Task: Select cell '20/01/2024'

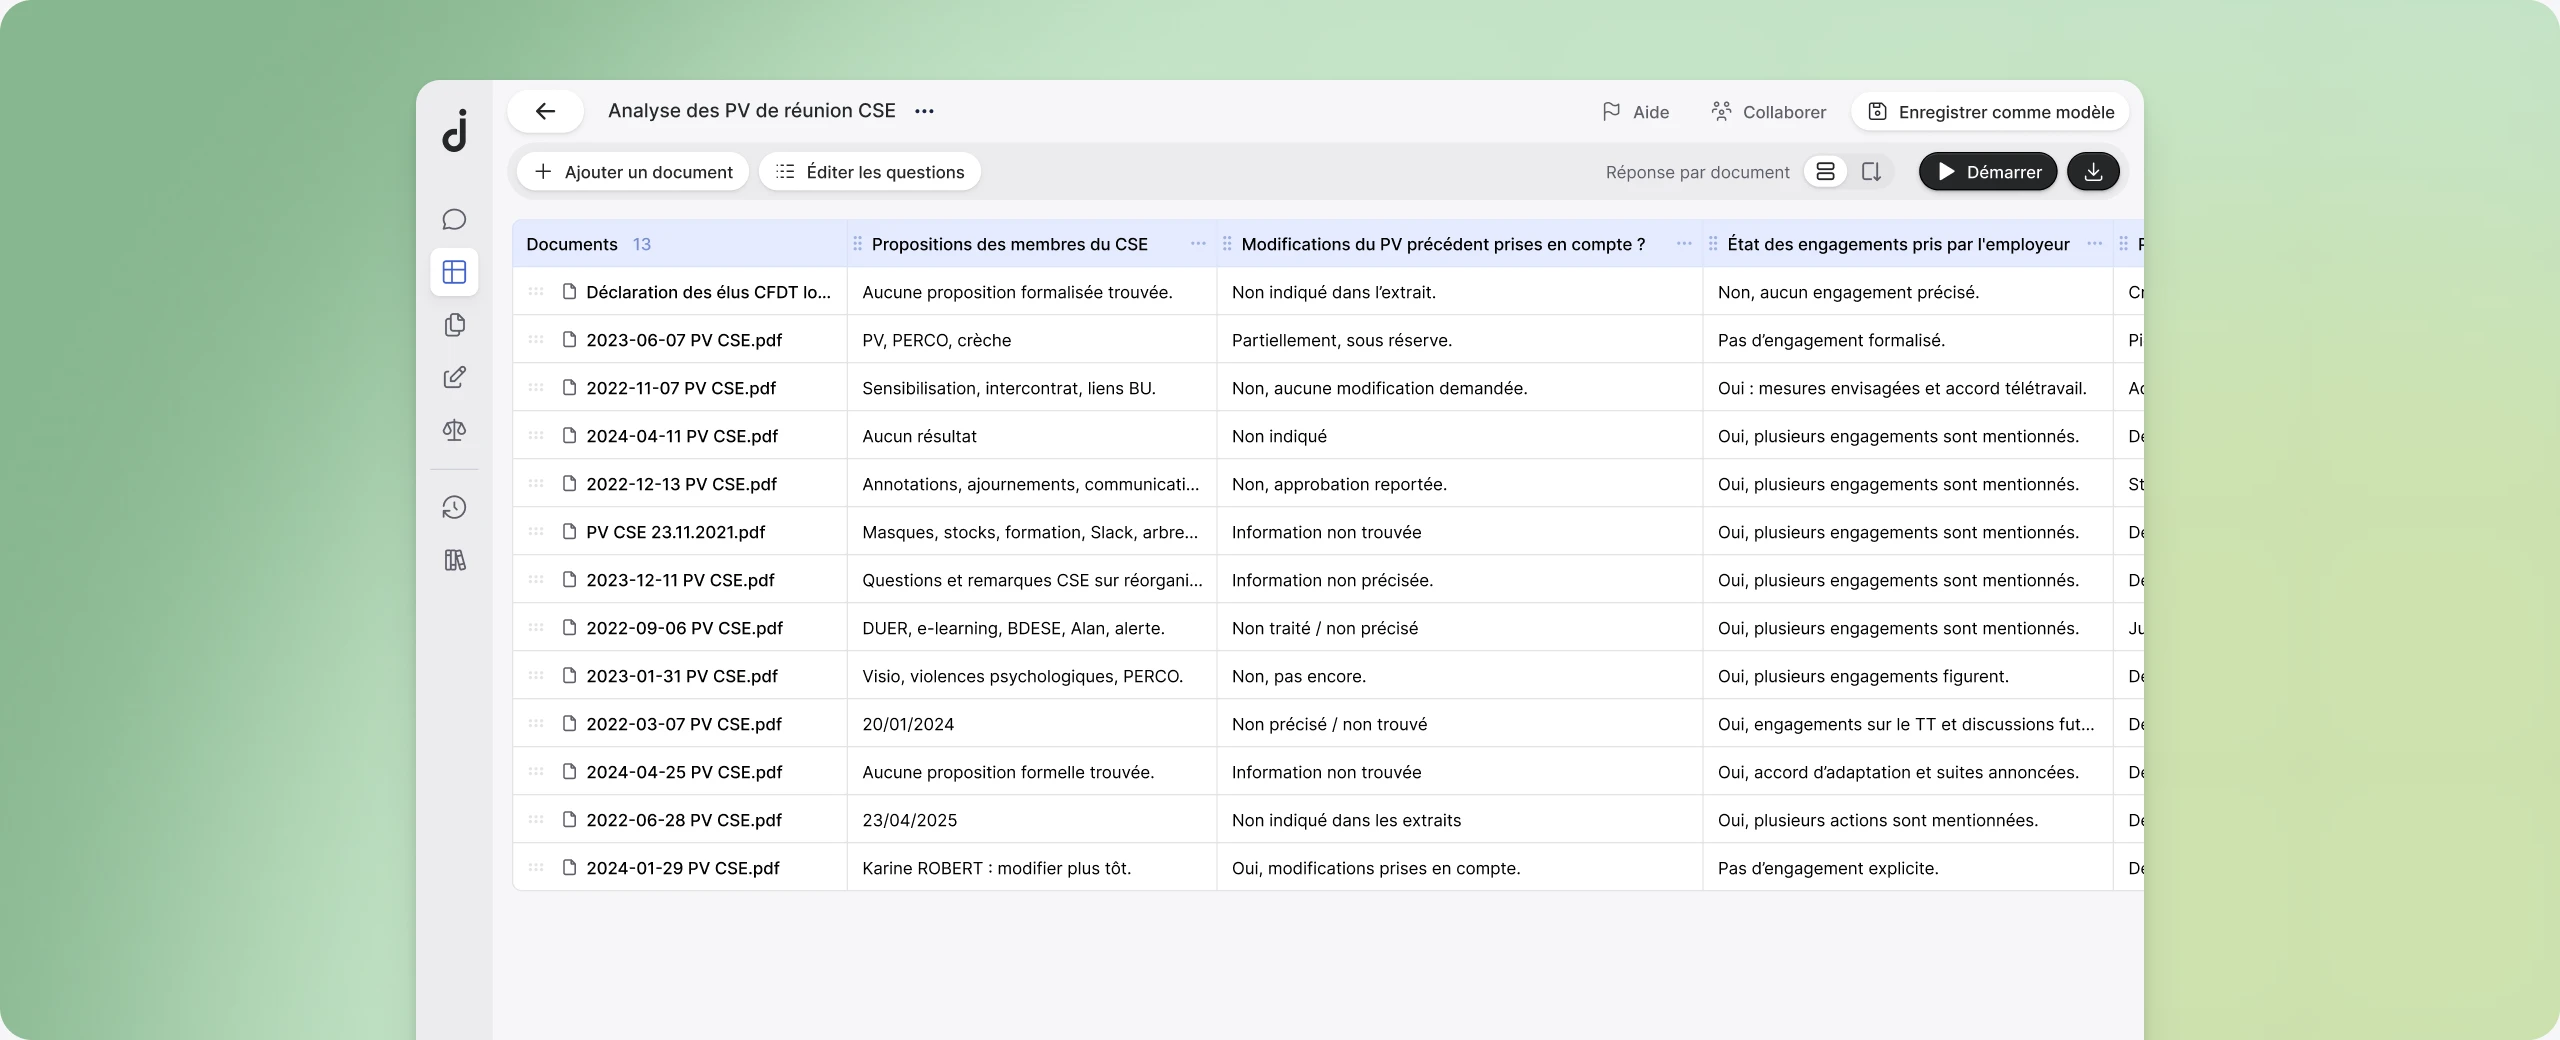Action: pyautogui.click(x=1032, y=724)
